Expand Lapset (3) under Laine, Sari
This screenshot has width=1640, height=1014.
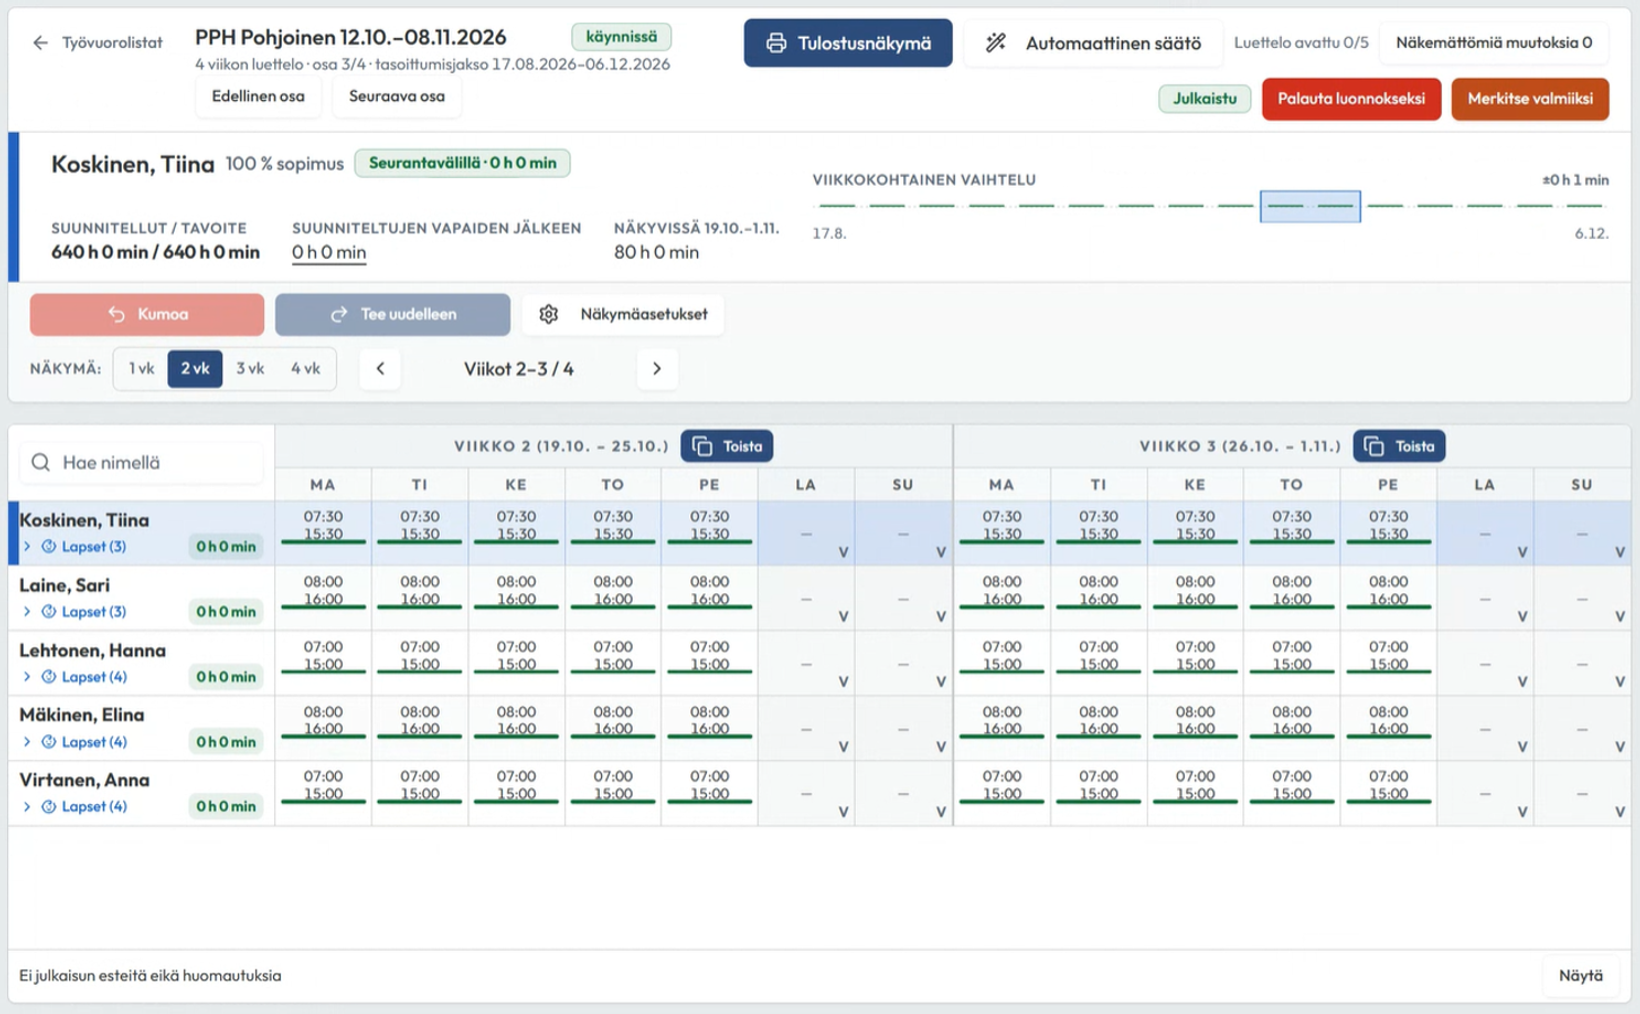pyautogui.click(x=76, y=612)
